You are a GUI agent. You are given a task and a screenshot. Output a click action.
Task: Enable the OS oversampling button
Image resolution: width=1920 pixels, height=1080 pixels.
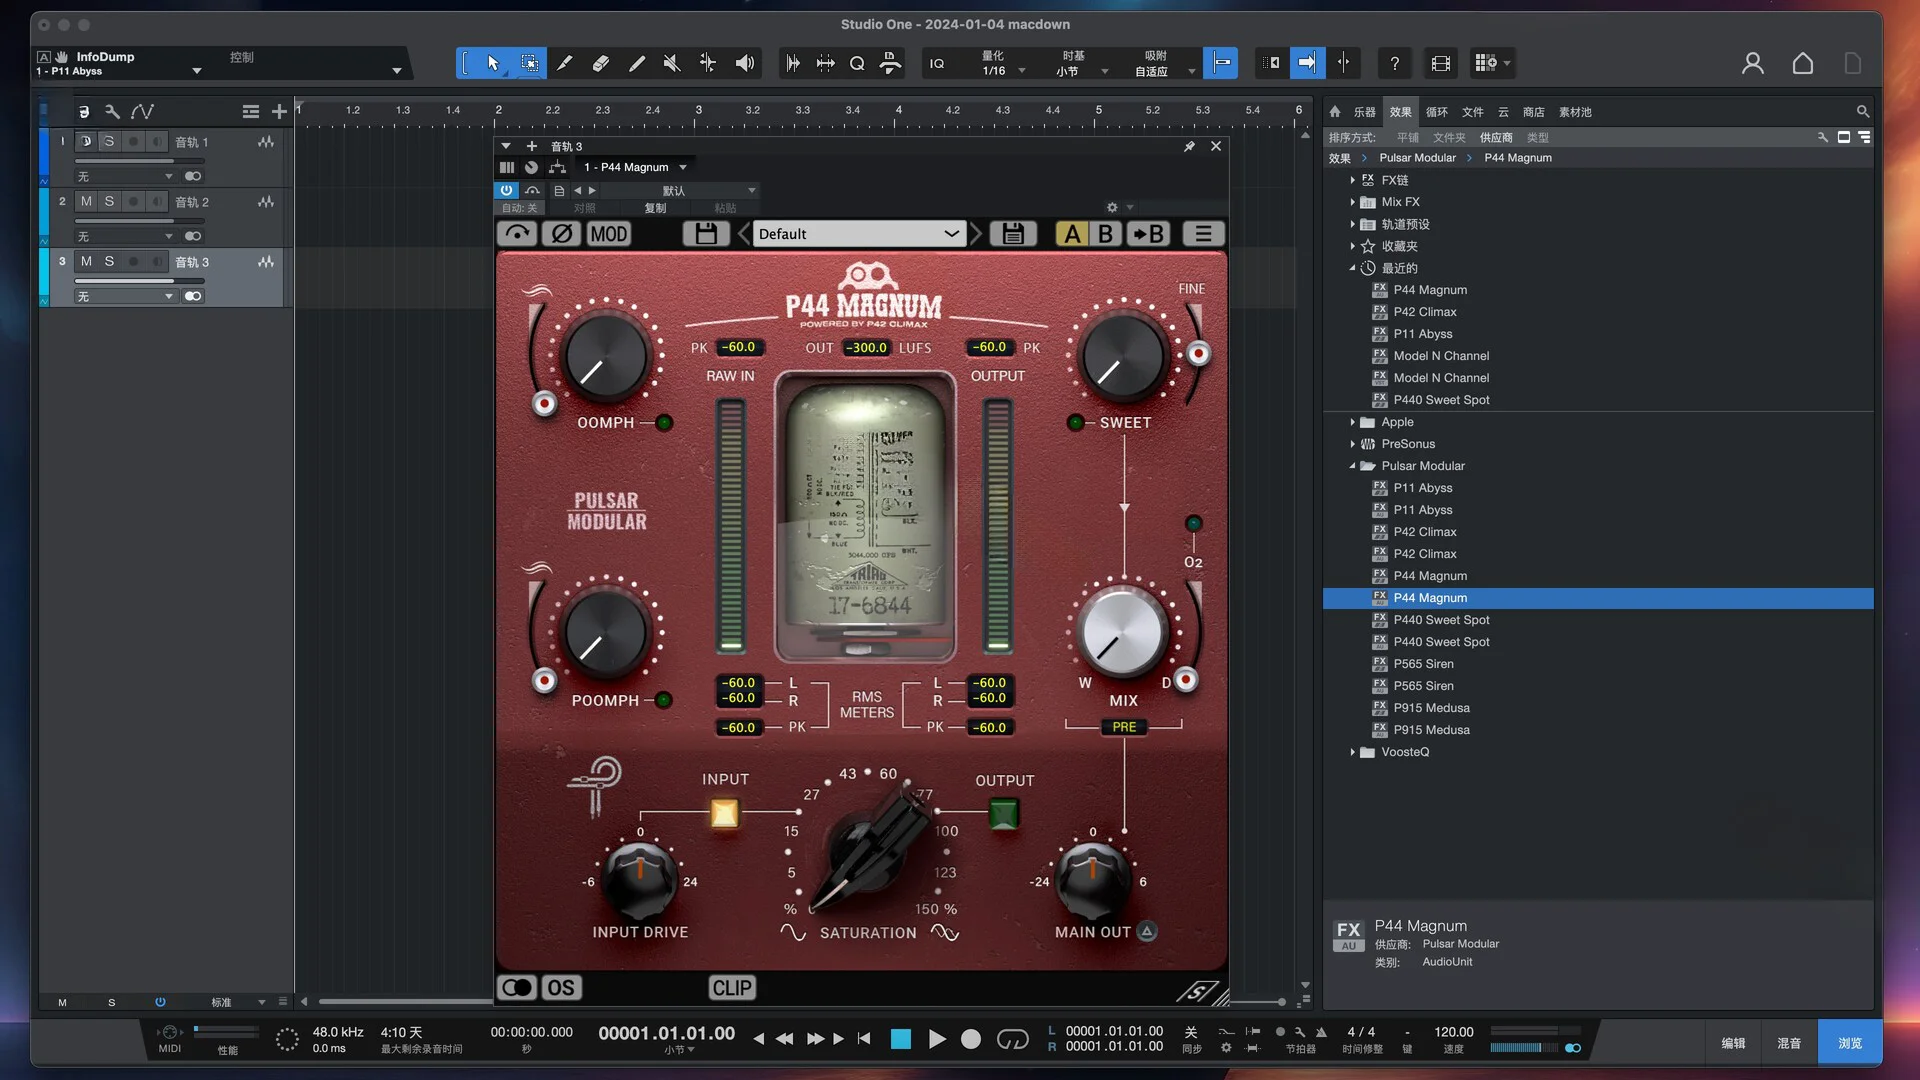click(560, 988)
